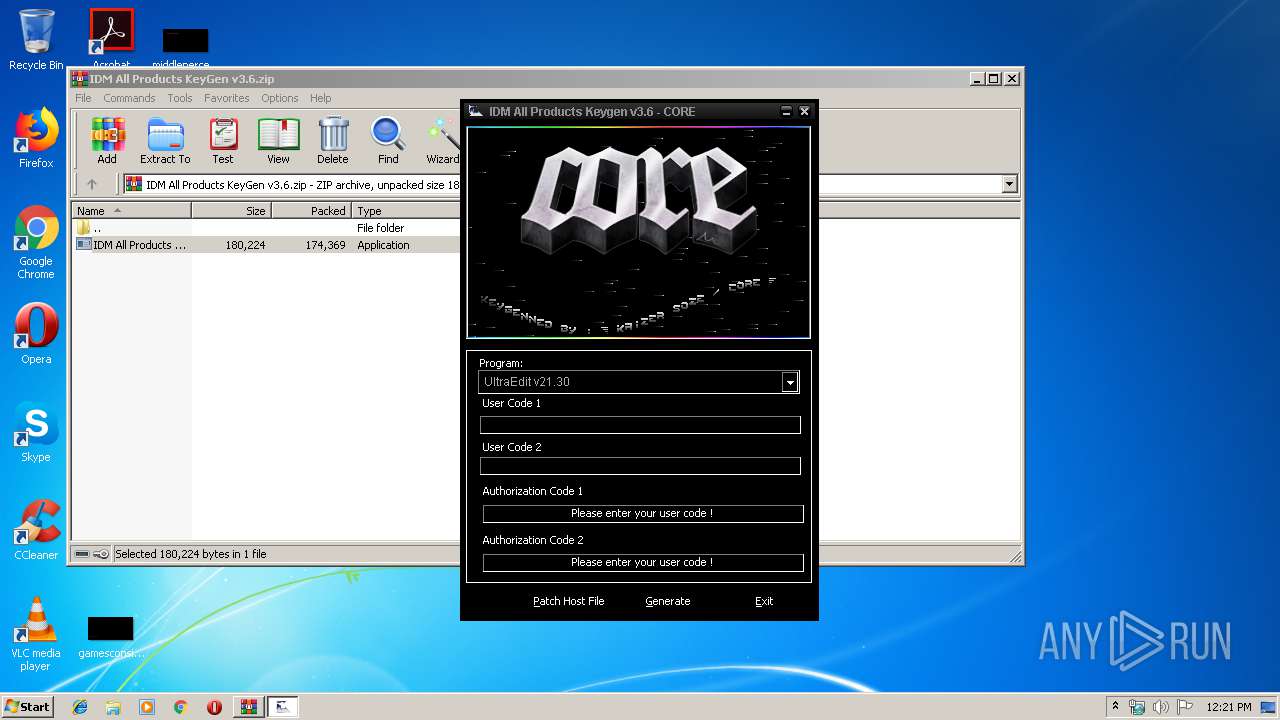Click the Exit button in keygen
The image size is (1280, 720).
pyautogui.click(x=764, y=601)
